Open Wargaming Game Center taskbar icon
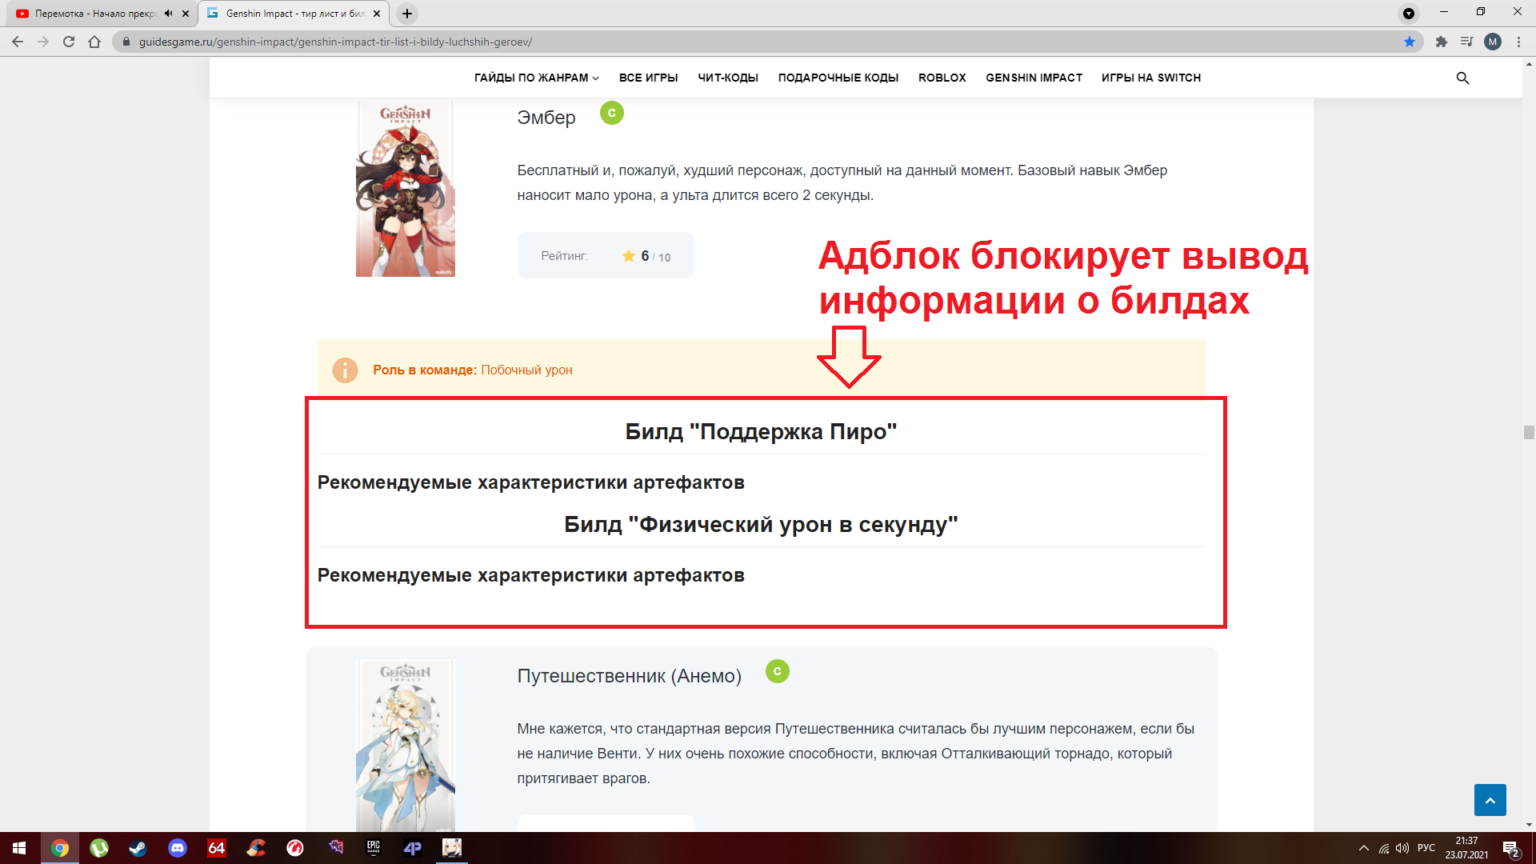 pyautogui.click(x=295, y=848)
